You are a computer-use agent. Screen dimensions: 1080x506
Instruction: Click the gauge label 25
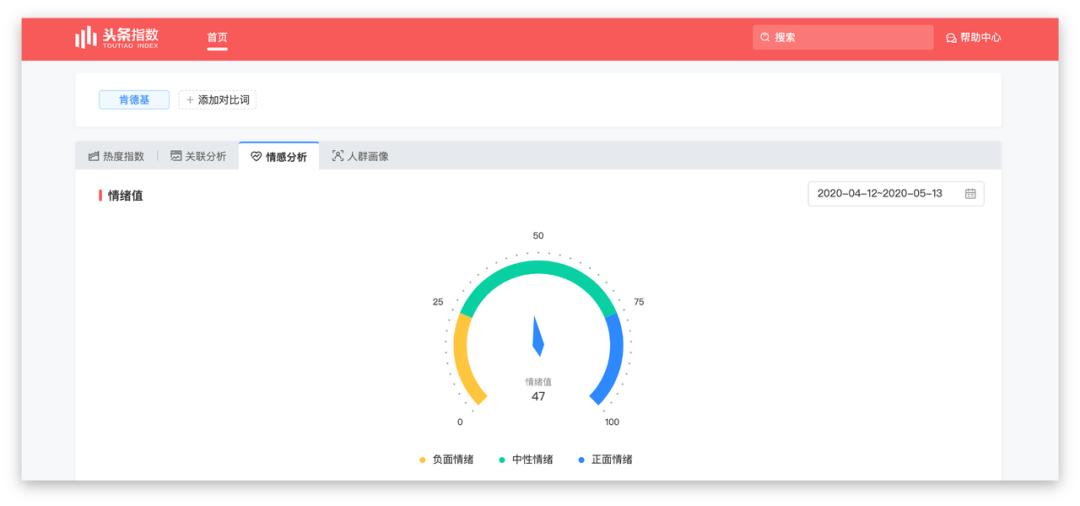point(438,302)
